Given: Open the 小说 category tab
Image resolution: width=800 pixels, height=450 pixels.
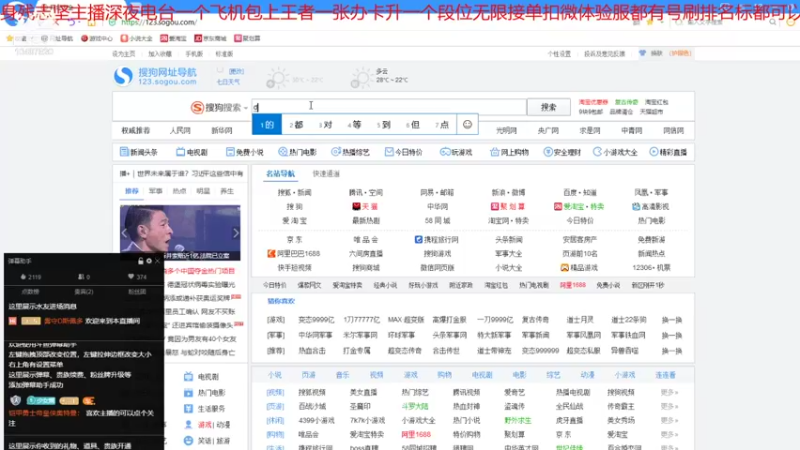Looking at the screenshot, I should 274,375.
